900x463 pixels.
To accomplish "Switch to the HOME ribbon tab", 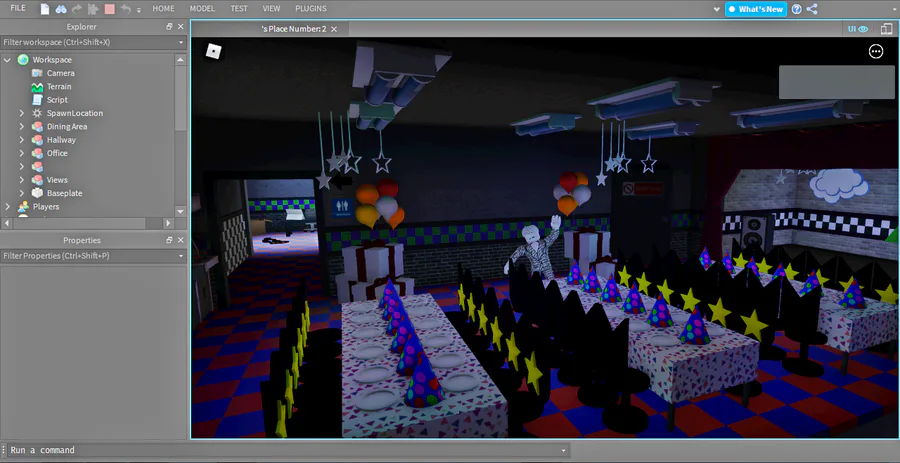I will [164, 9].
